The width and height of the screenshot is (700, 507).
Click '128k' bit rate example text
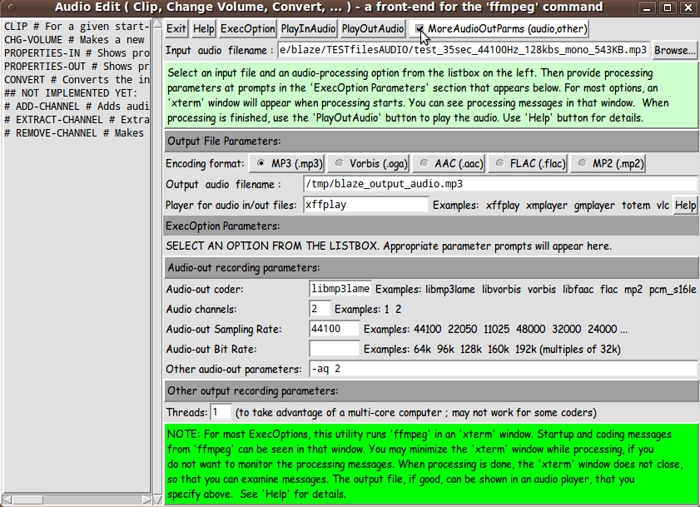point(471,349)
